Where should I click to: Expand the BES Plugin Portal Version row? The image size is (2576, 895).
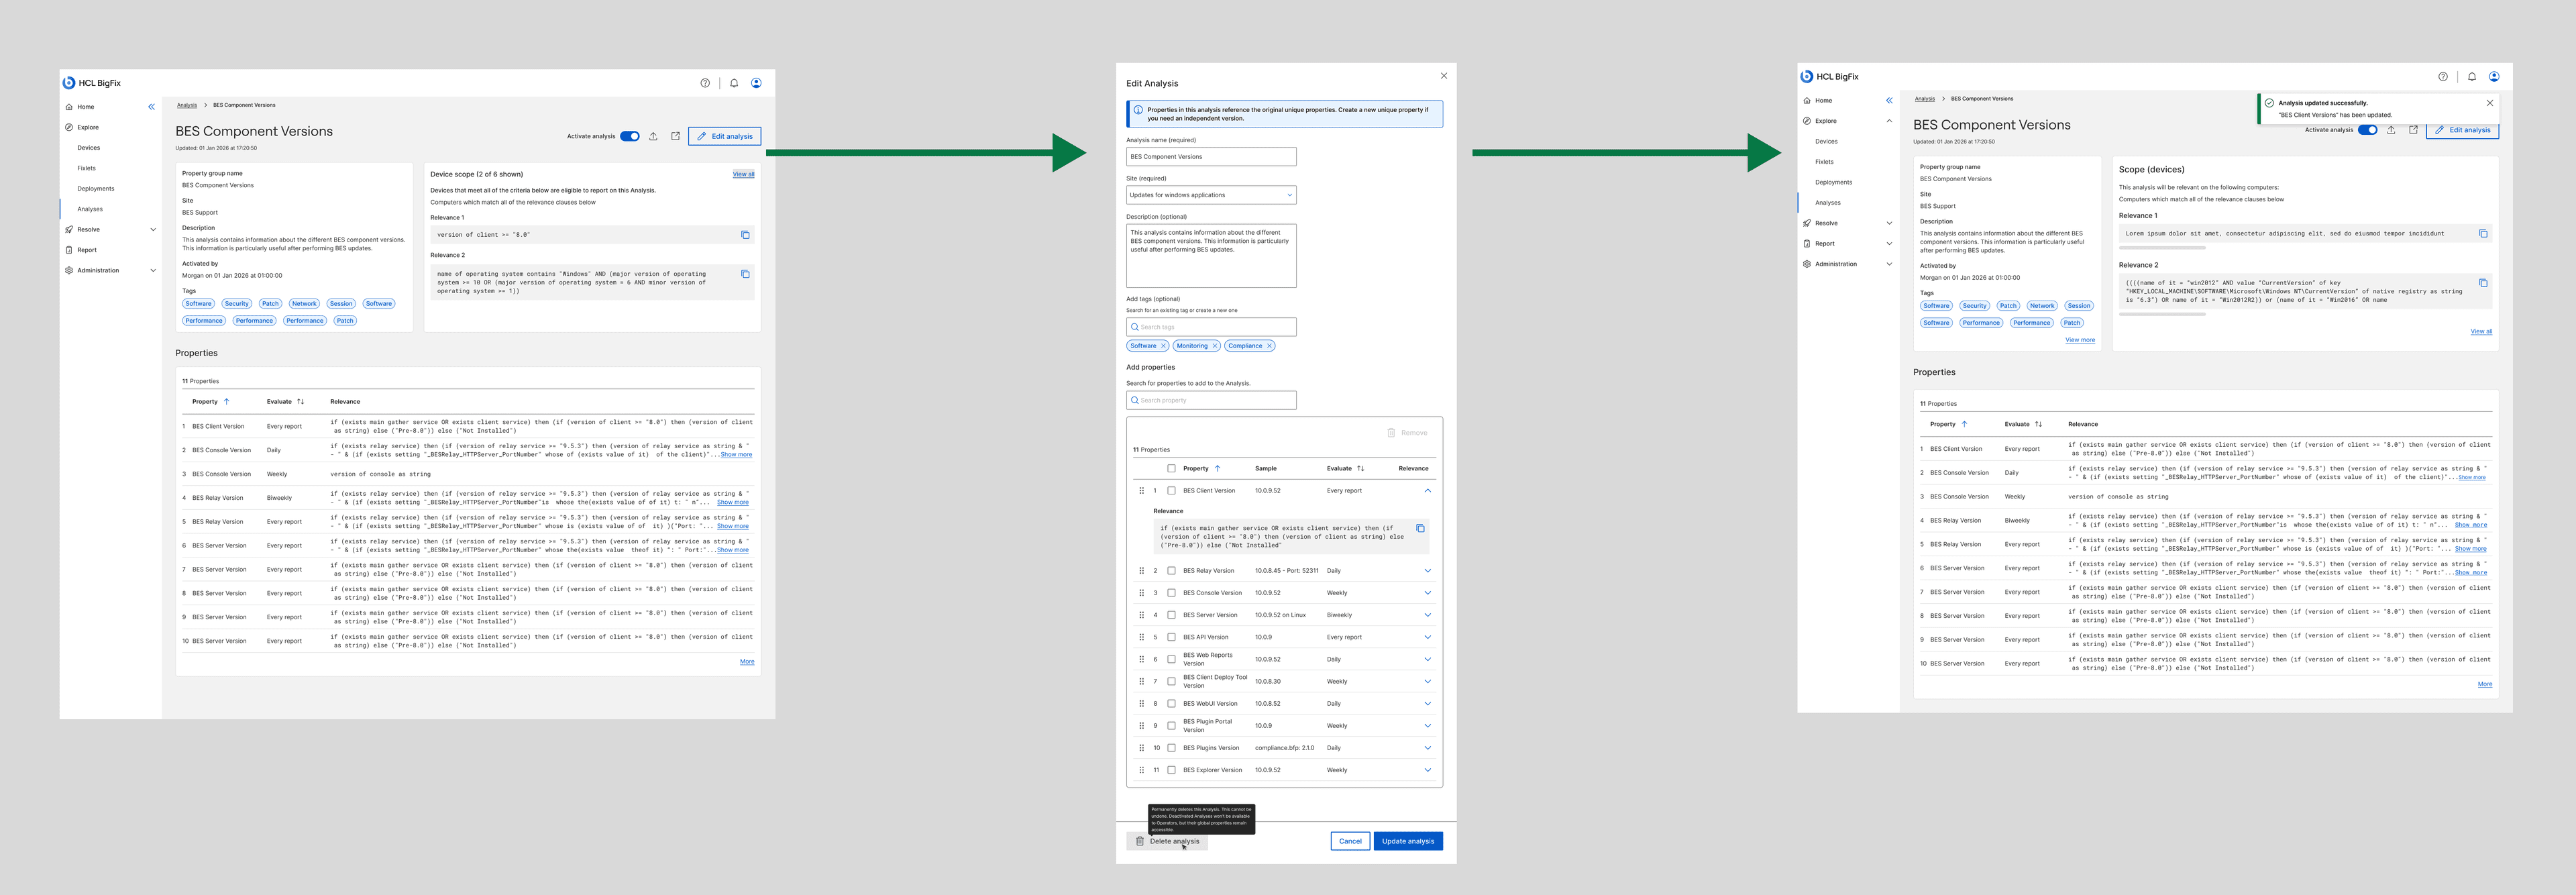1427,726
